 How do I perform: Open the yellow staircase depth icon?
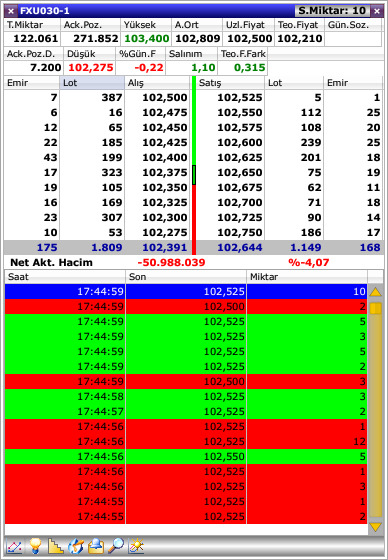click(55, 546)
